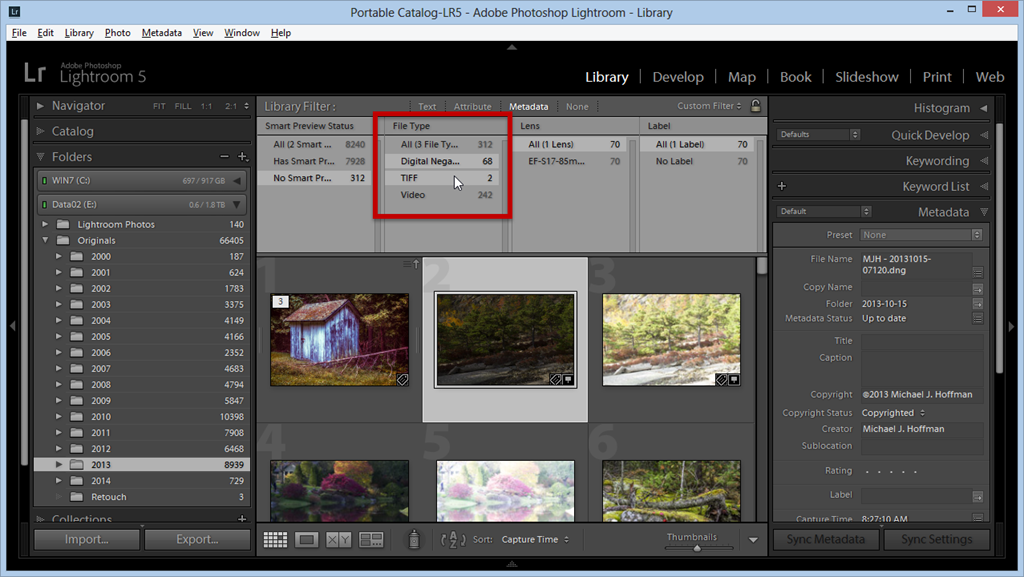
Task: Select the Text filter option
Action: pos(427,106)
